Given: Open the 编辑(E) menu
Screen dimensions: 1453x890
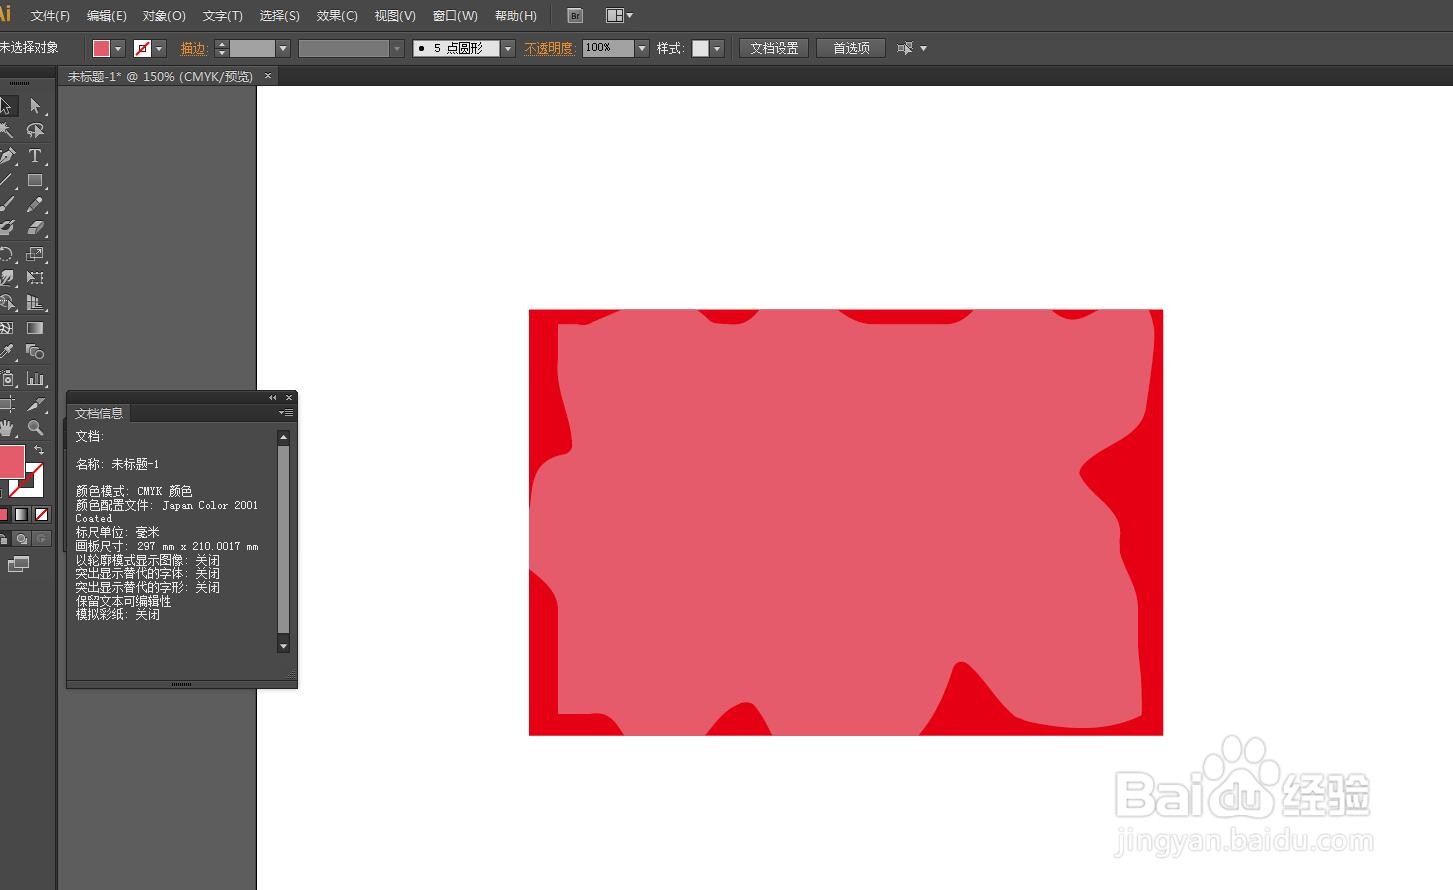Looking at the screenshot, I should (106, 16).
